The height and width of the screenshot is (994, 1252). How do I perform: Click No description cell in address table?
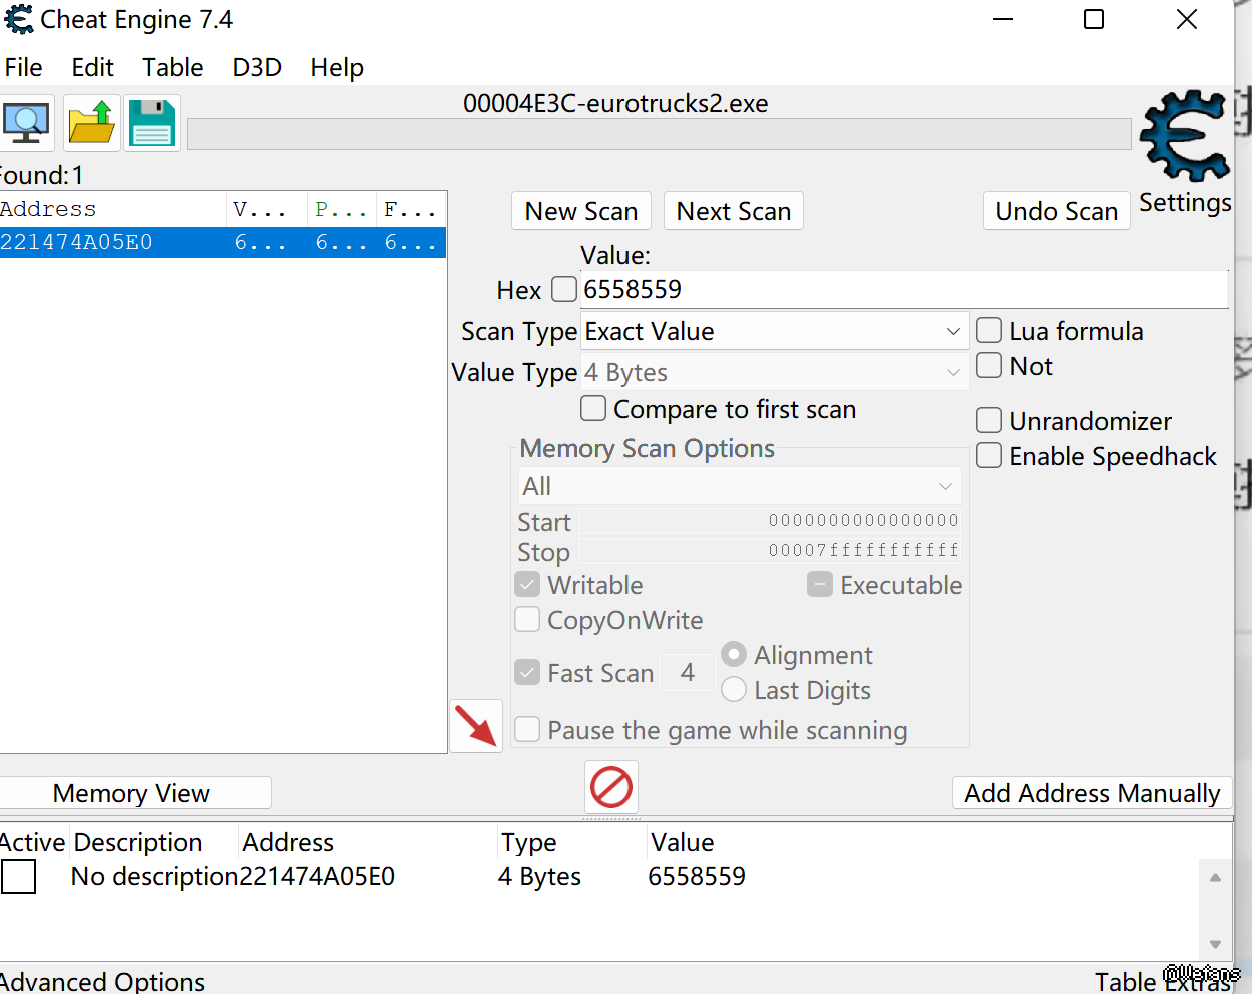(155, 876)
